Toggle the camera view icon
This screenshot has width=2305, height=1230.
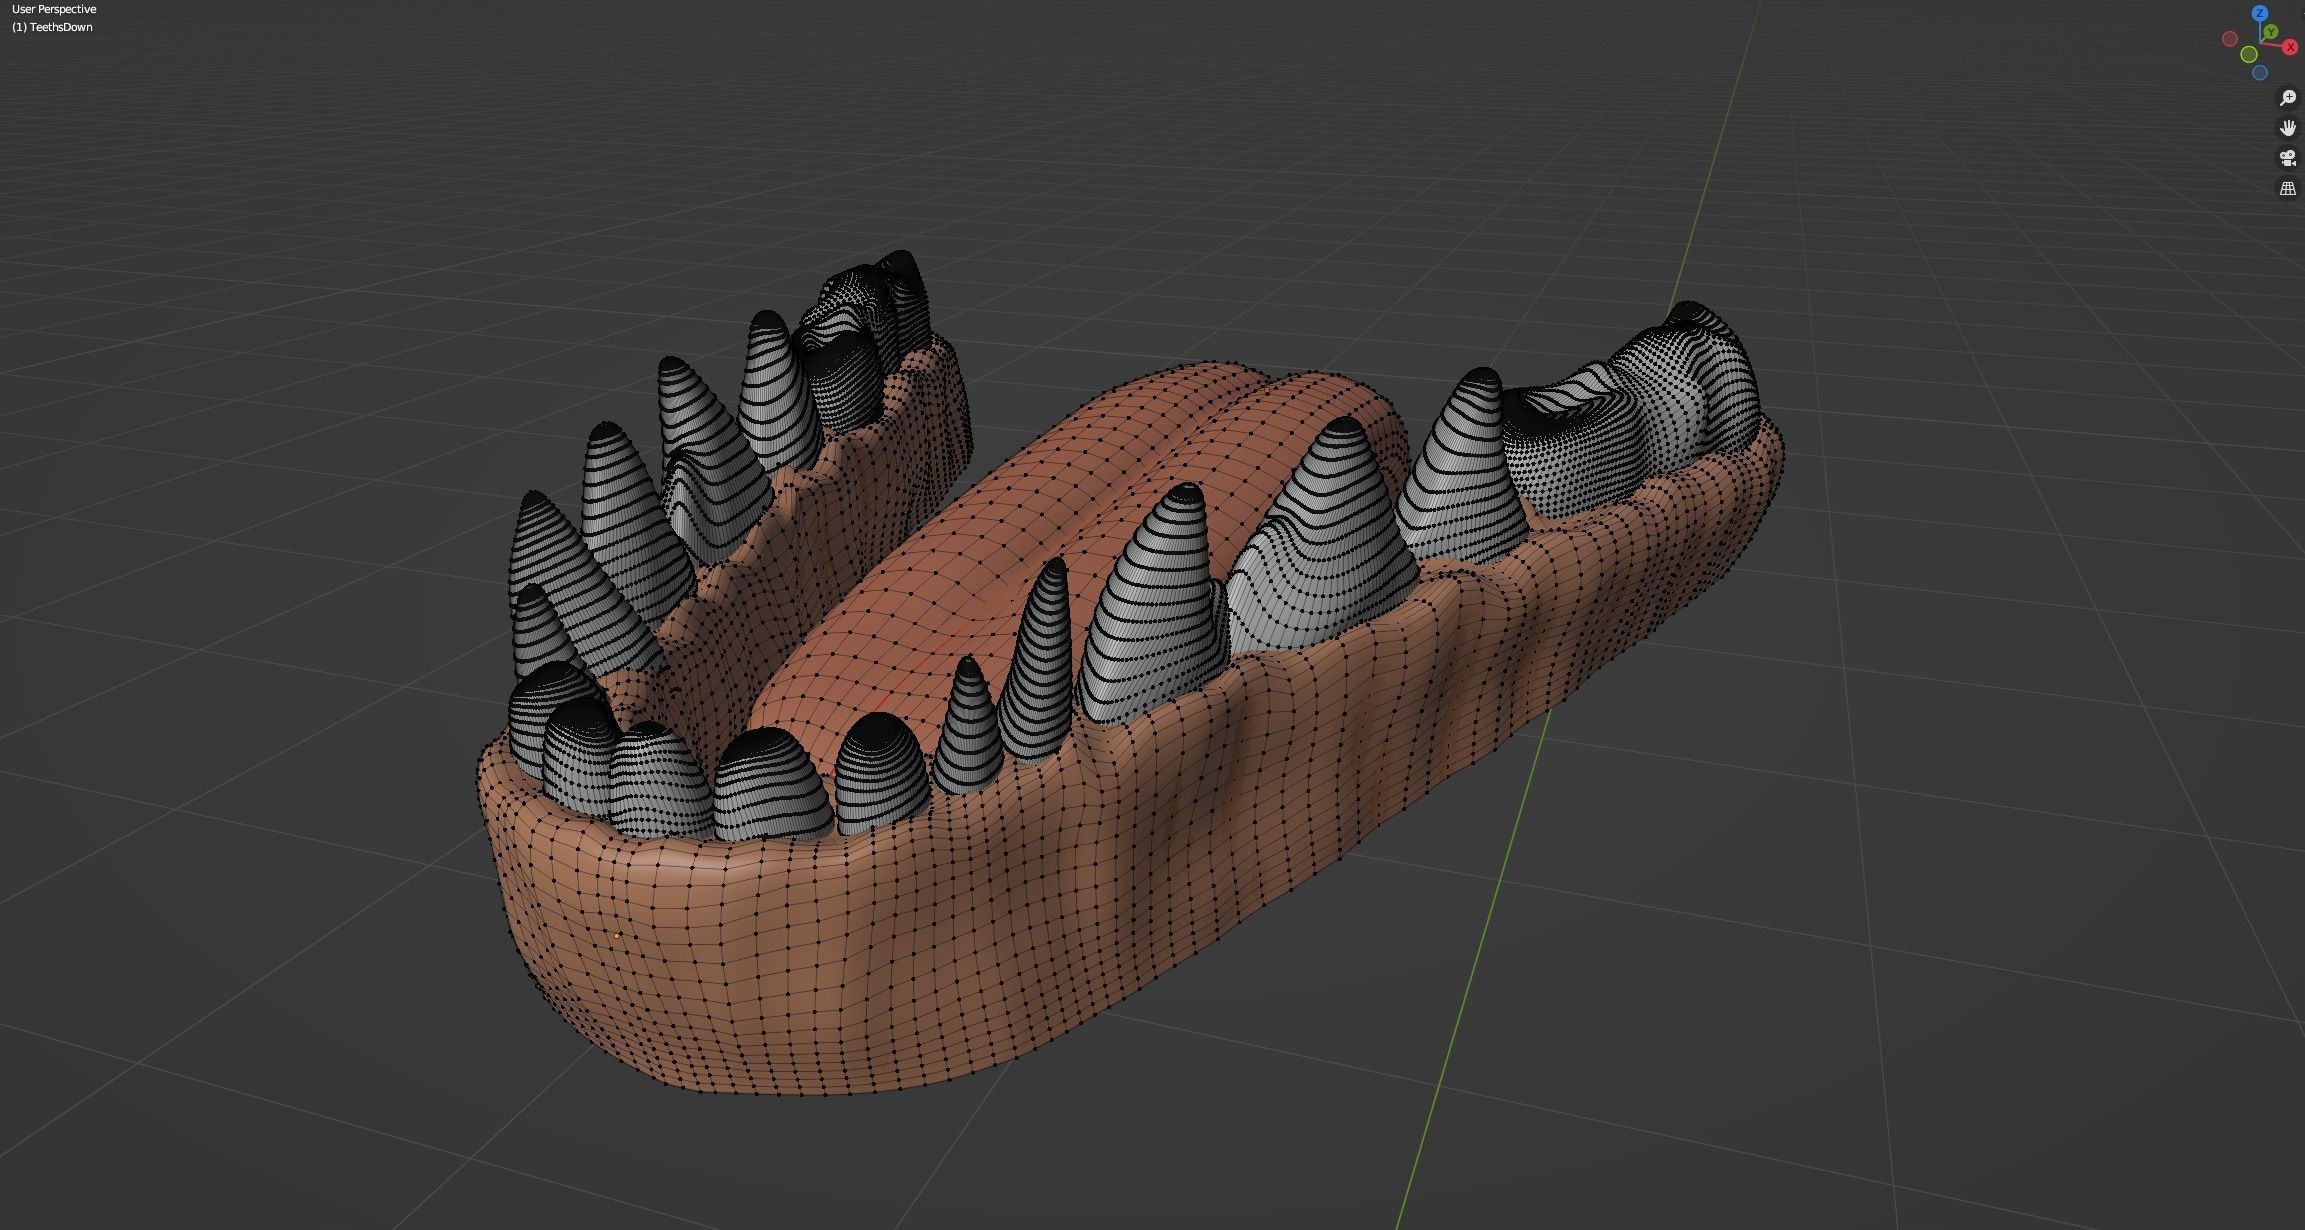click(x=2287, y=157)
